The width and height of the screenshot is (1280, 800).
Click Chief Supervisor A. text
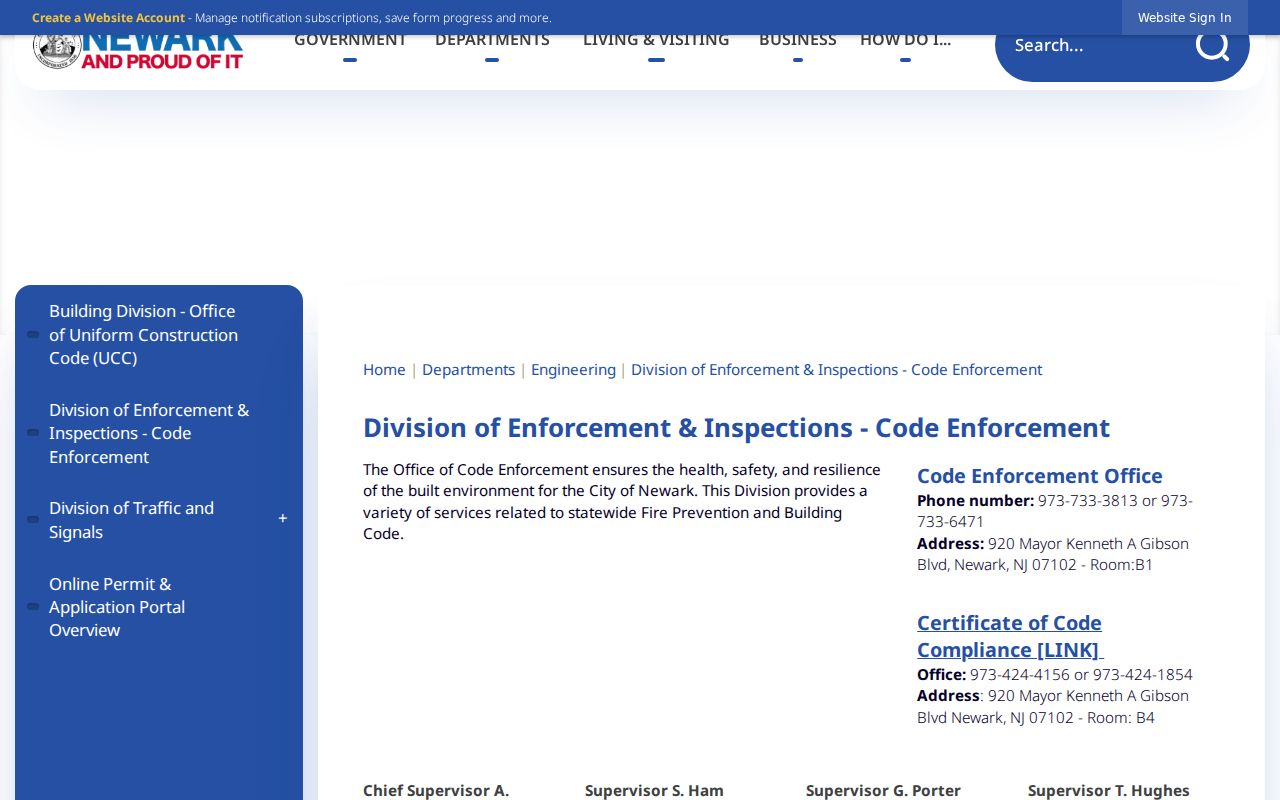(436, 790)
